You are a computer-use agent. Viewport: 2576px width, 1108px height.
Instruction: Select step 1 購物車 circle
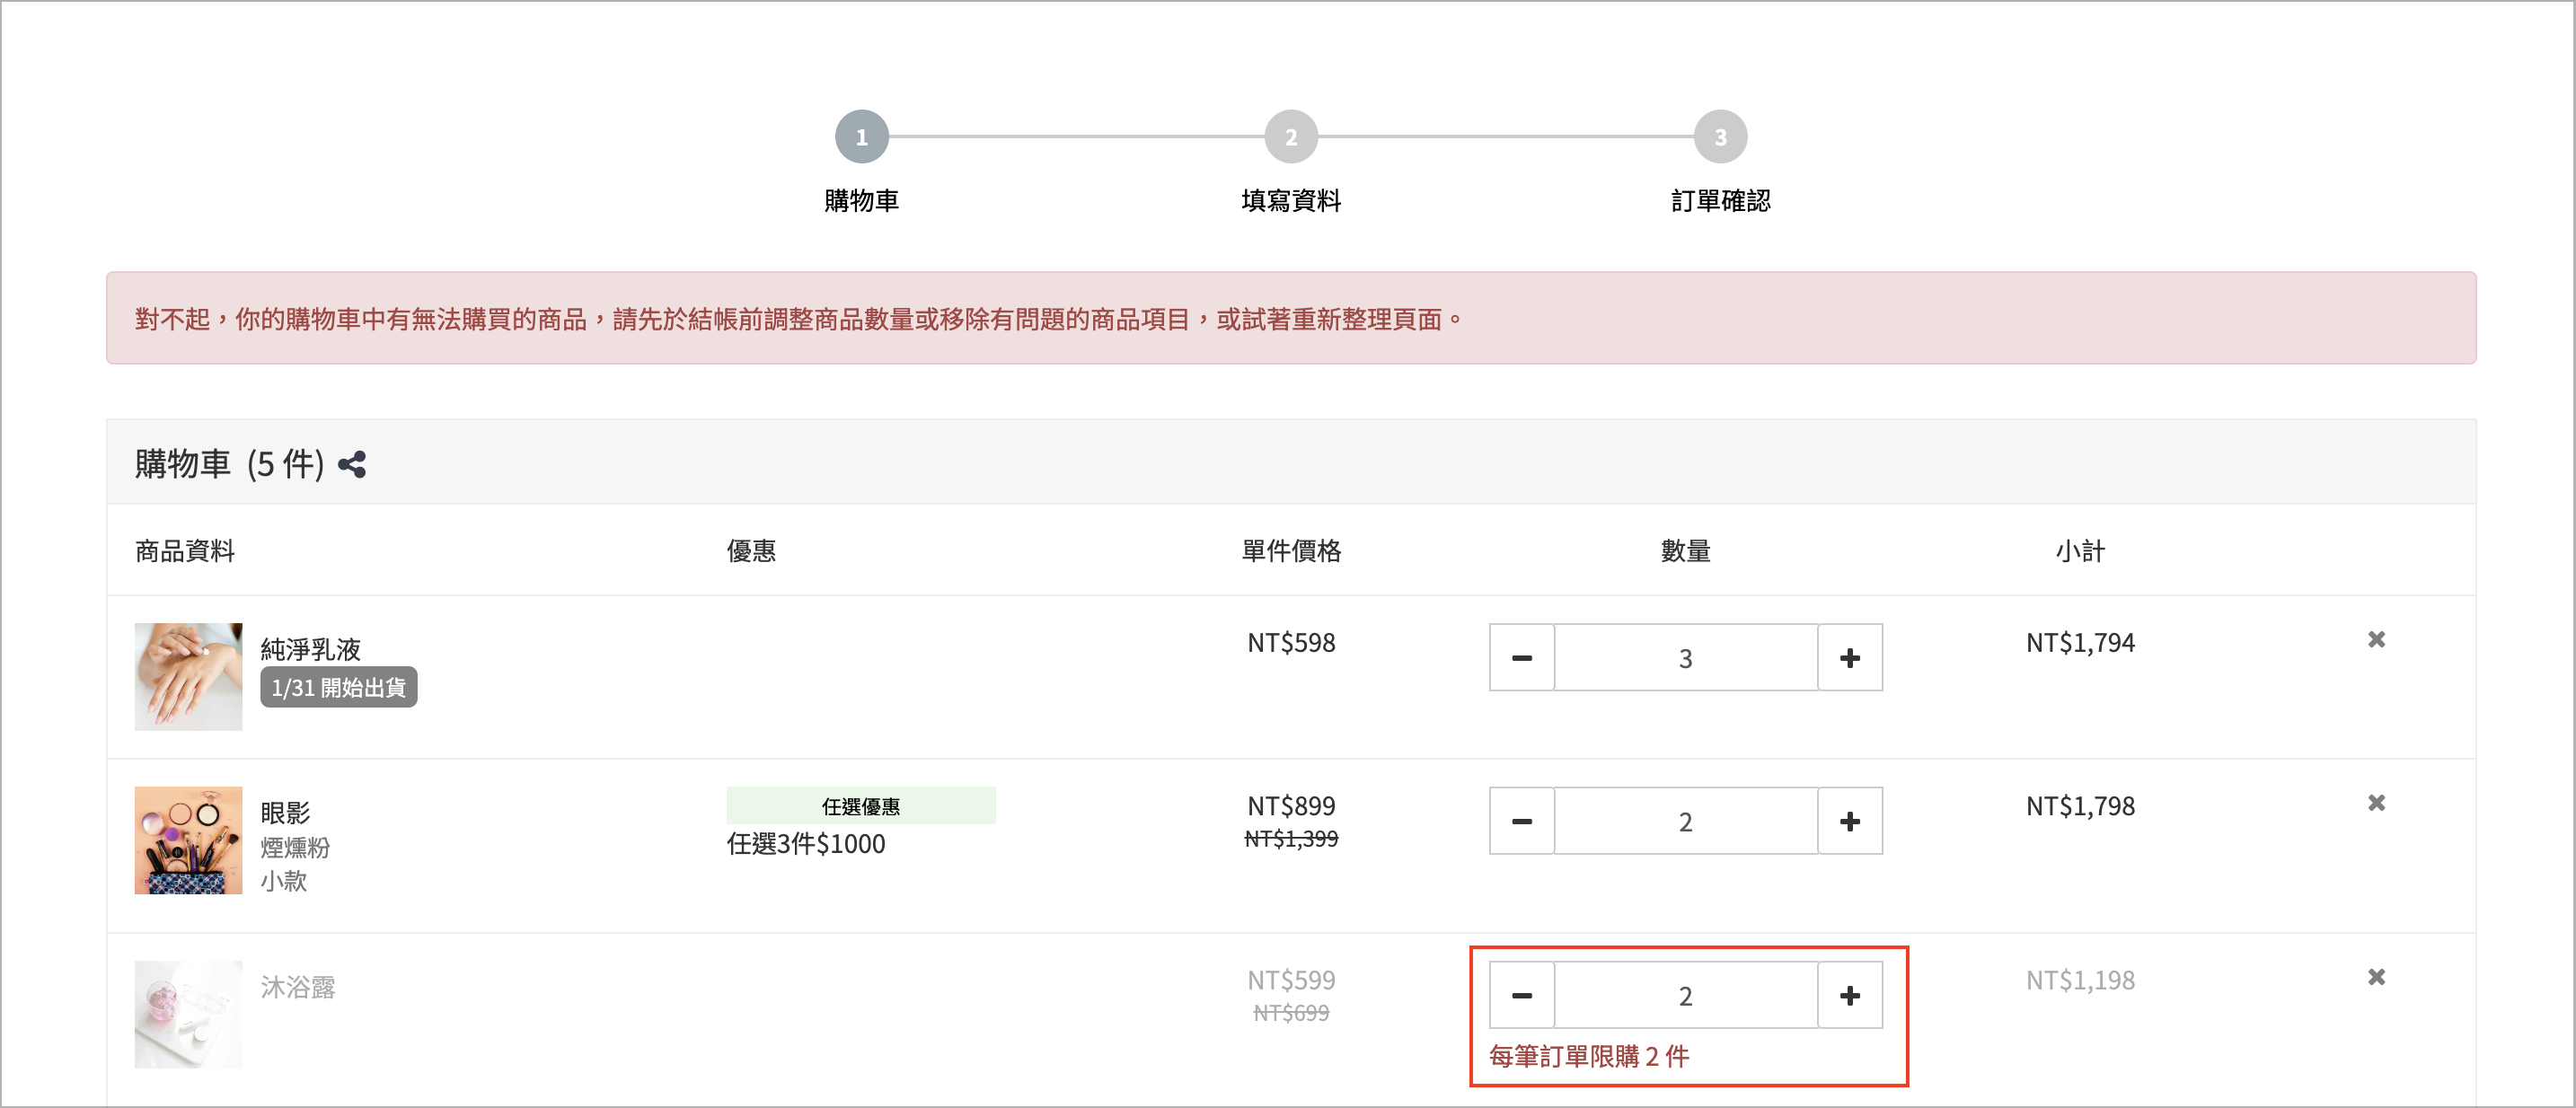(x=861, y=137)
